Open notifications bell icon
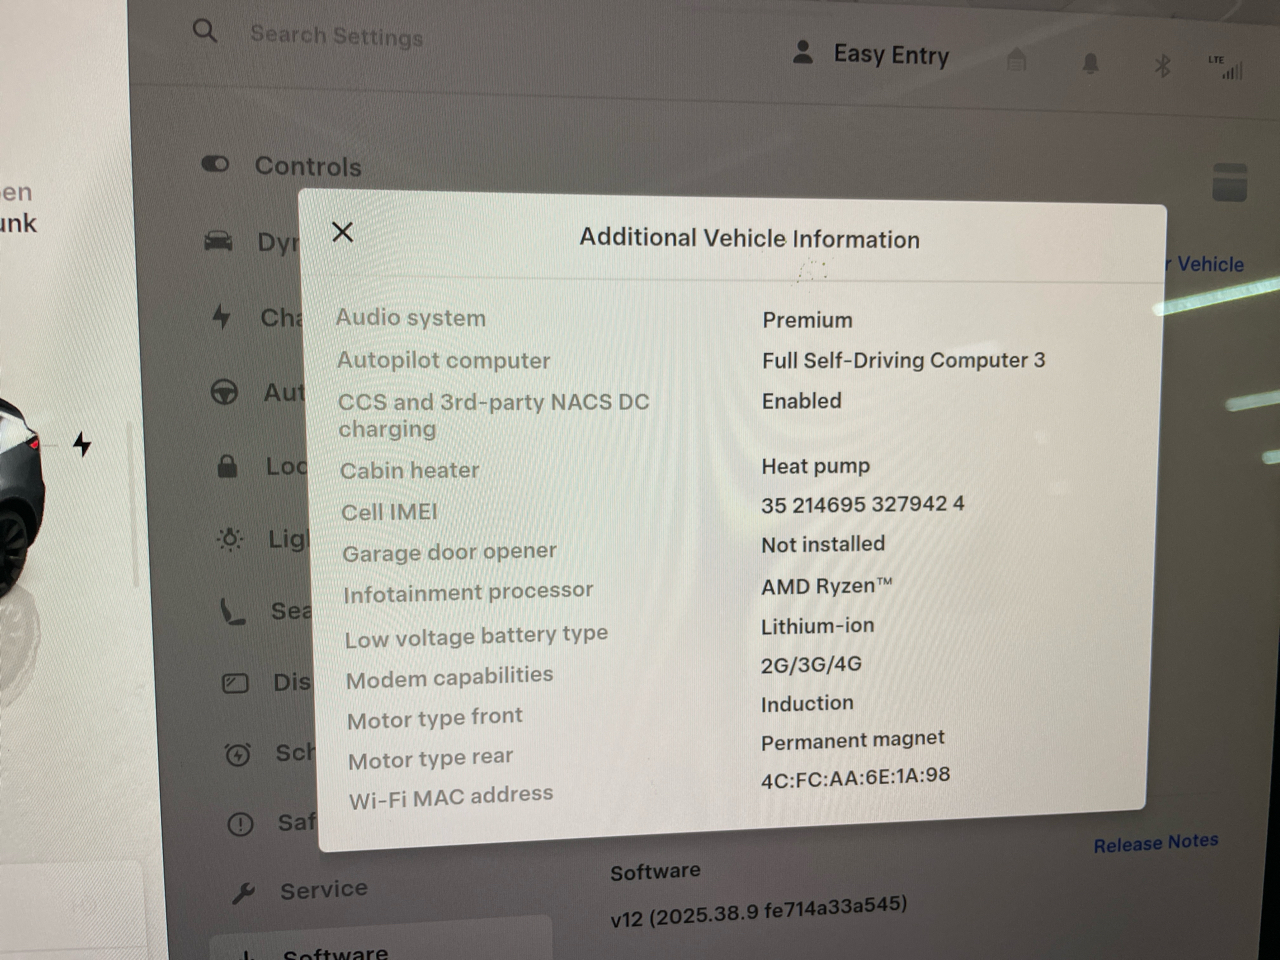Screen dimensions: 1280x960 1090,64
